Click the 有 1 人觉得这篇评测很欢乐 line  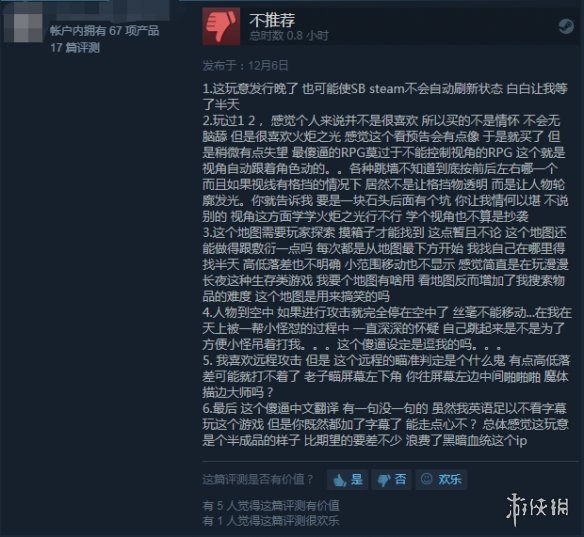[271, 521]
